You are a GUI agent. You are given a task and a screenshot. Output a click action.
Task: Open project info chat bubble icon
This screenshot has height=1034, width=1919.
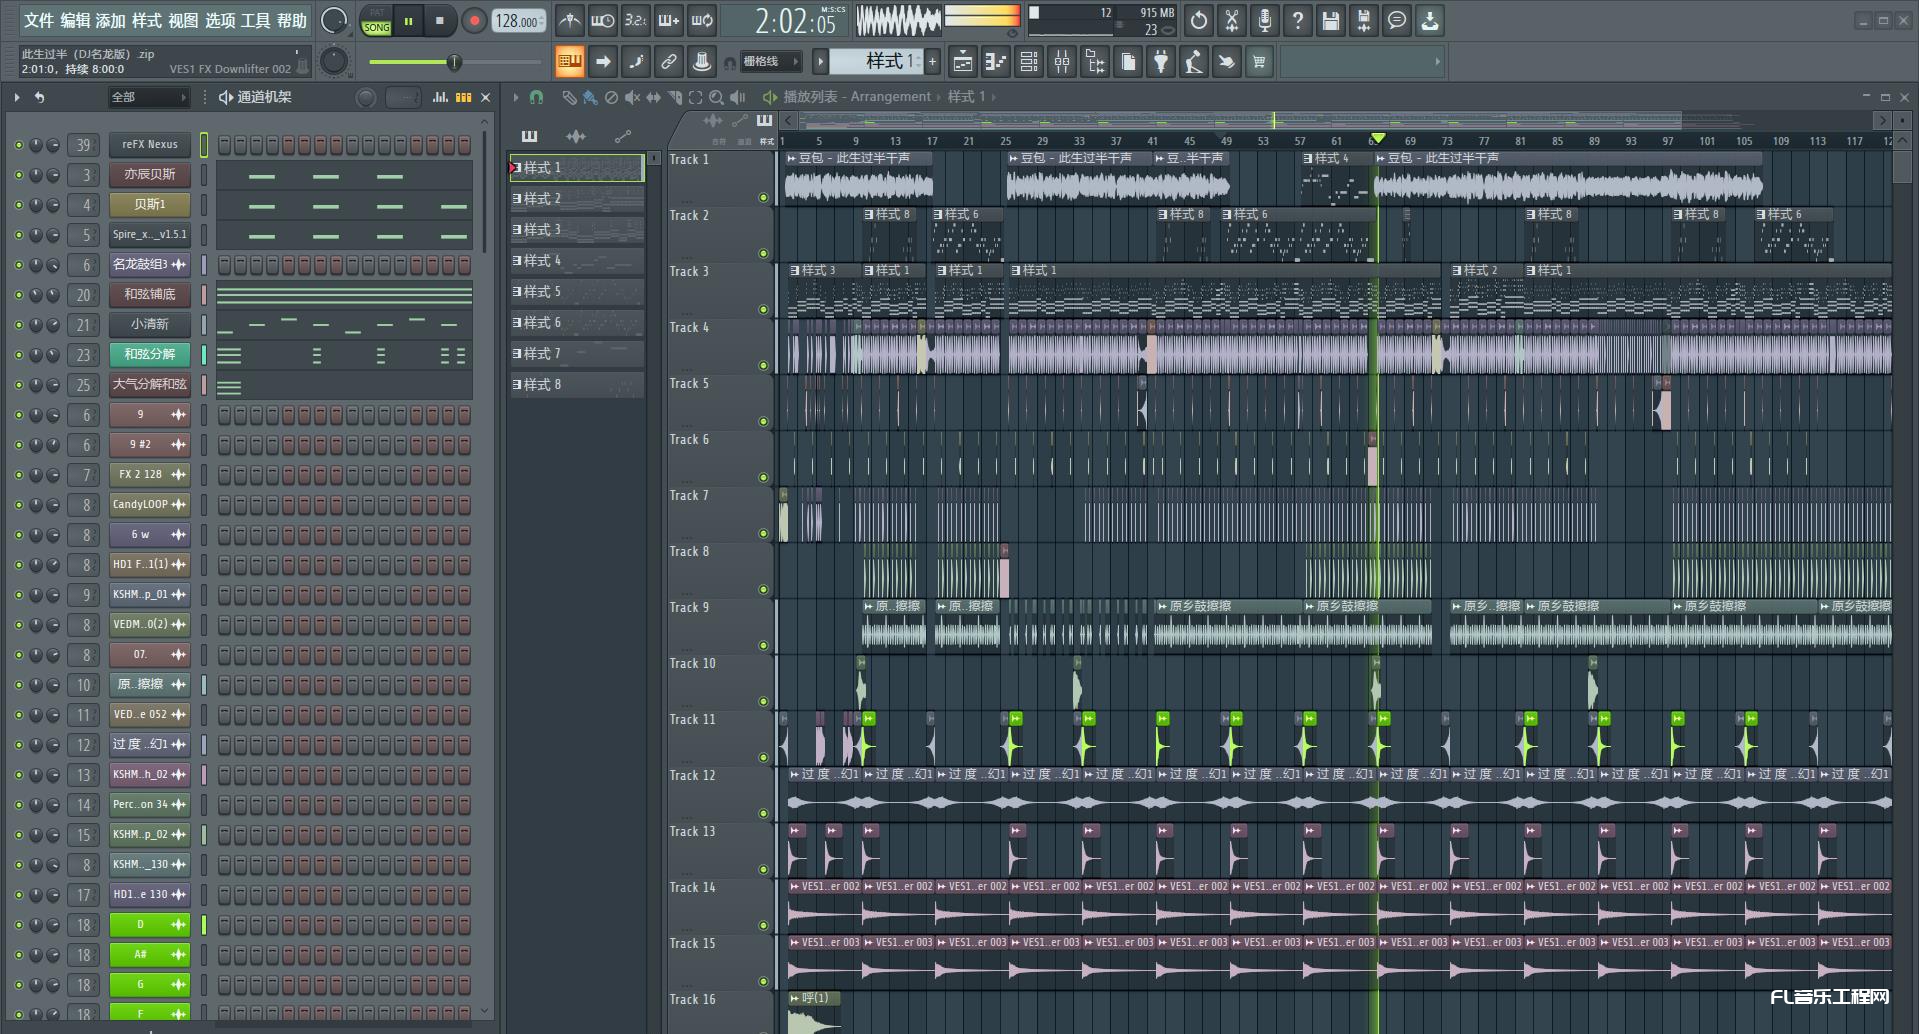(1396, 20)
